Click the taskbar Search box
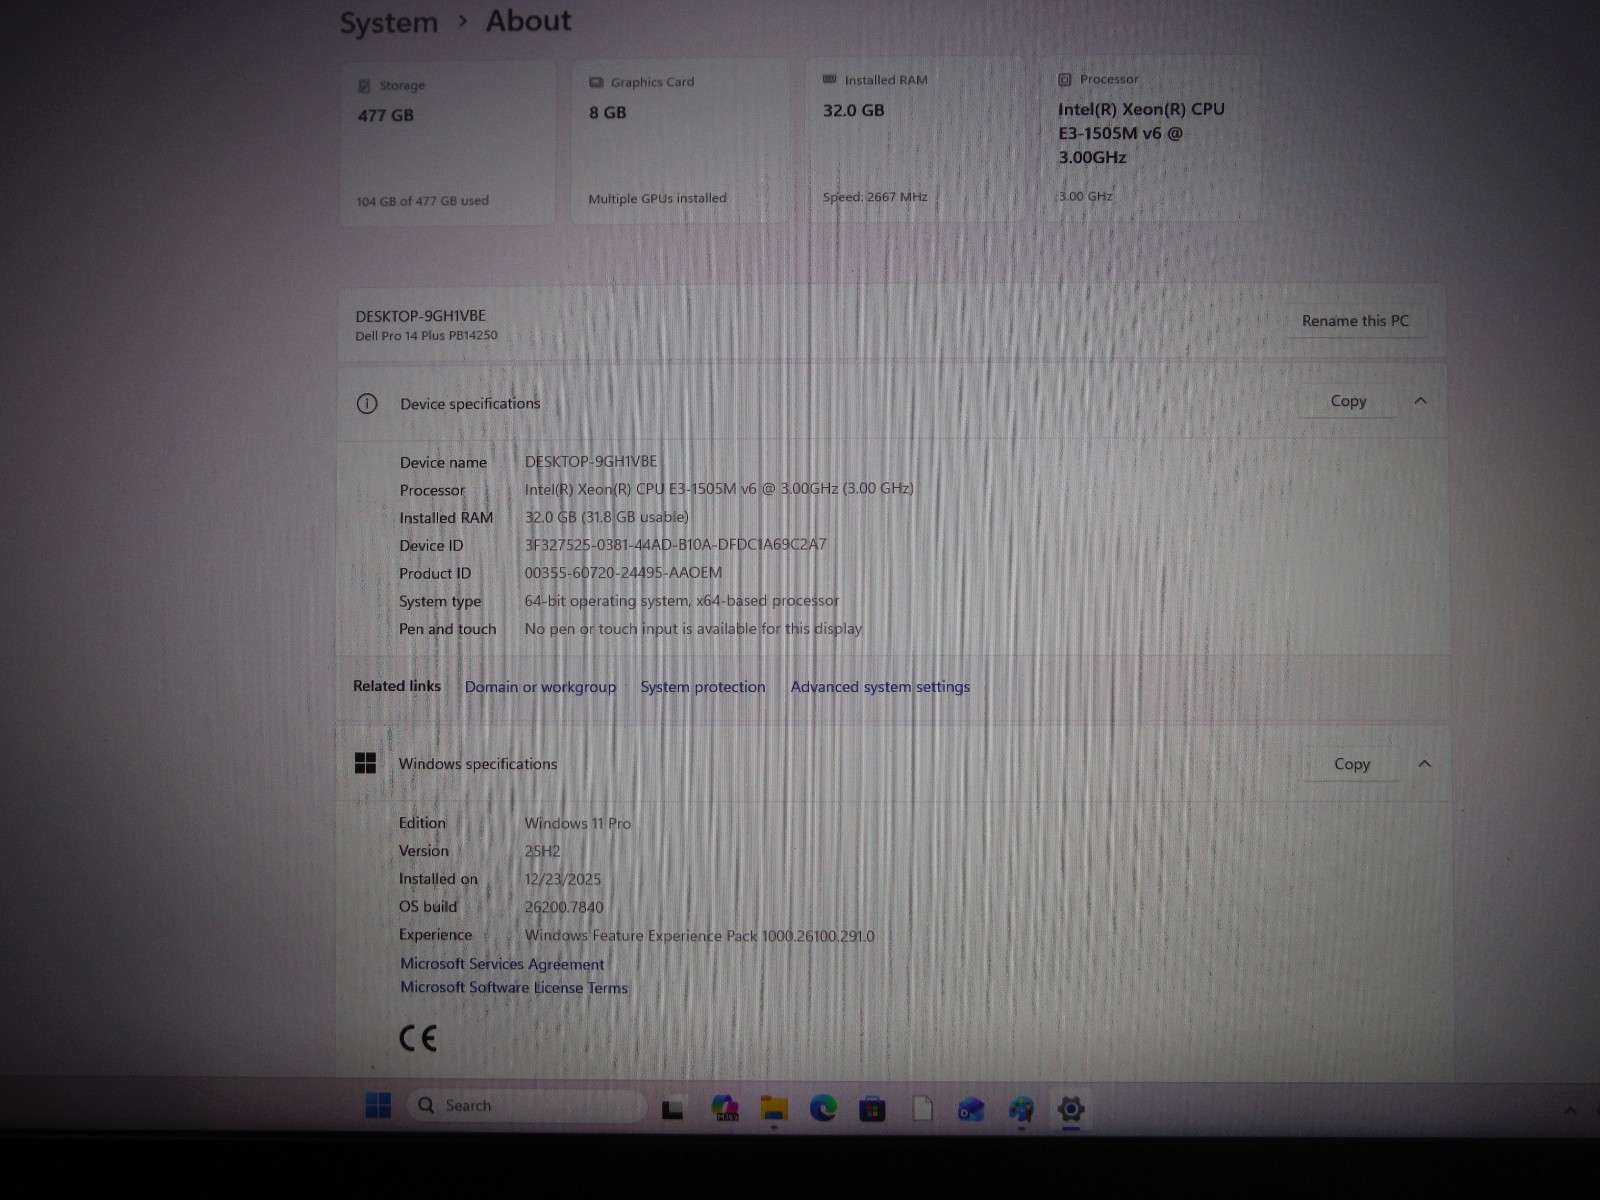Viewport: 1600px width, 1200px height. coord(527,1106)
